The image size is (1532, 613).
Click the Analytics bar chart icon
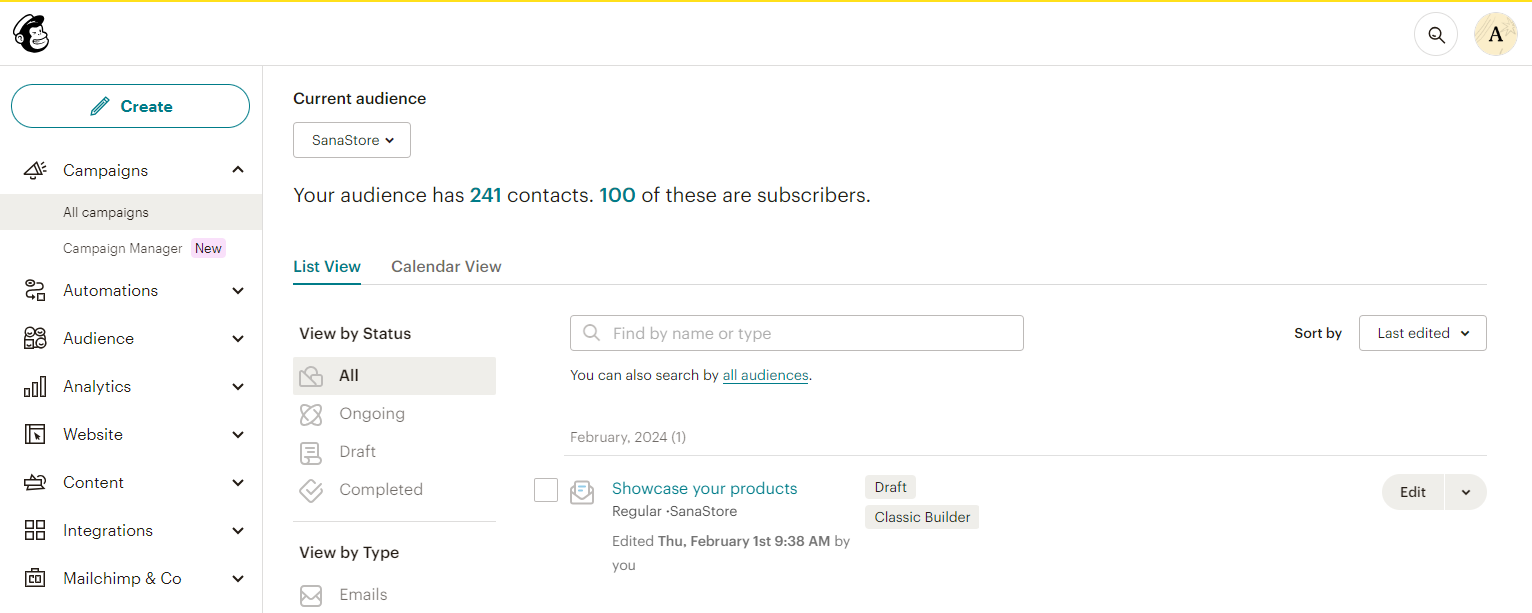(x=35, y=386)
